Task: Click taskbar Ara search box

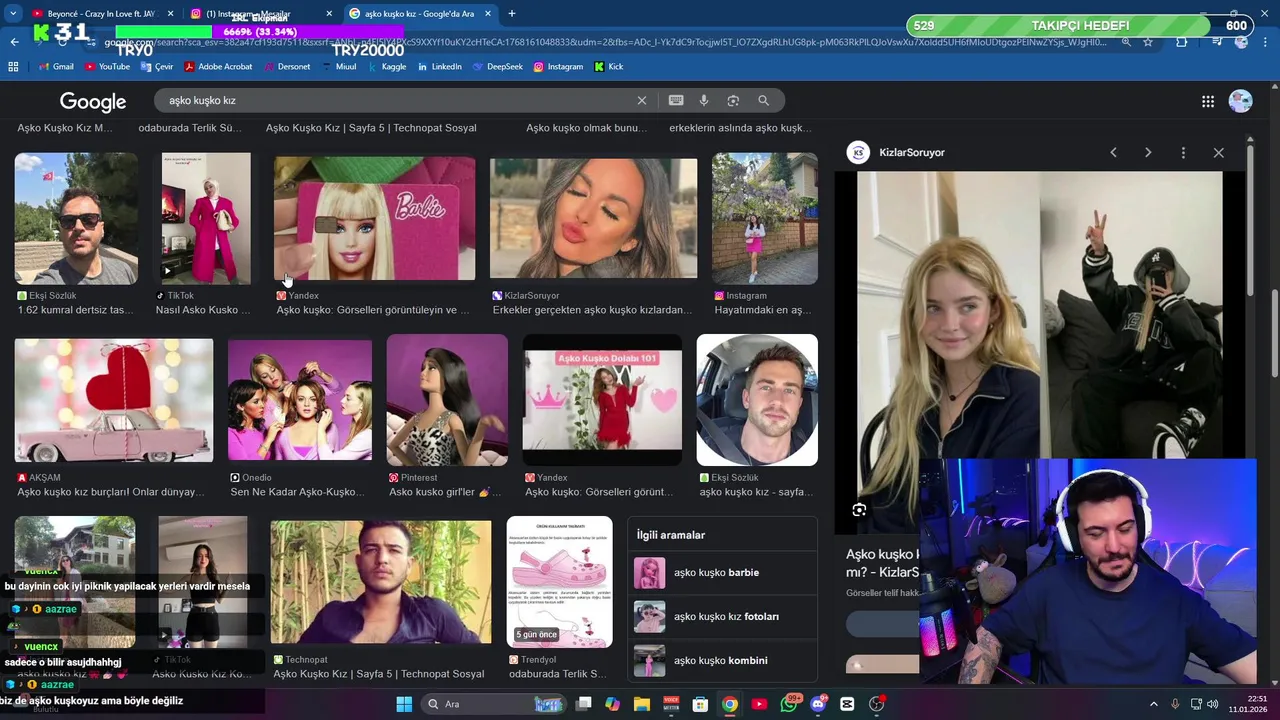Action: point(495,704)
